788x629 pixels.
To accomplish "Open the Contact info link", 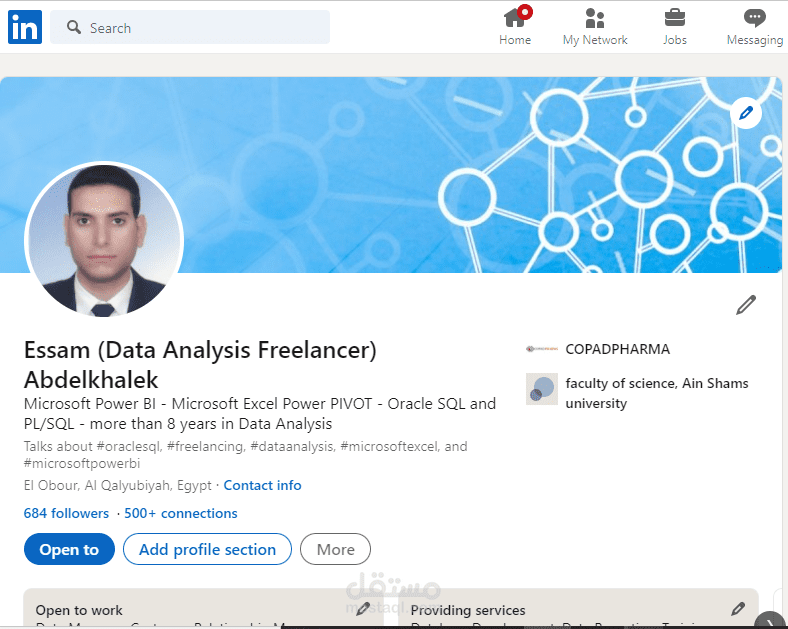I will point(262,485).
